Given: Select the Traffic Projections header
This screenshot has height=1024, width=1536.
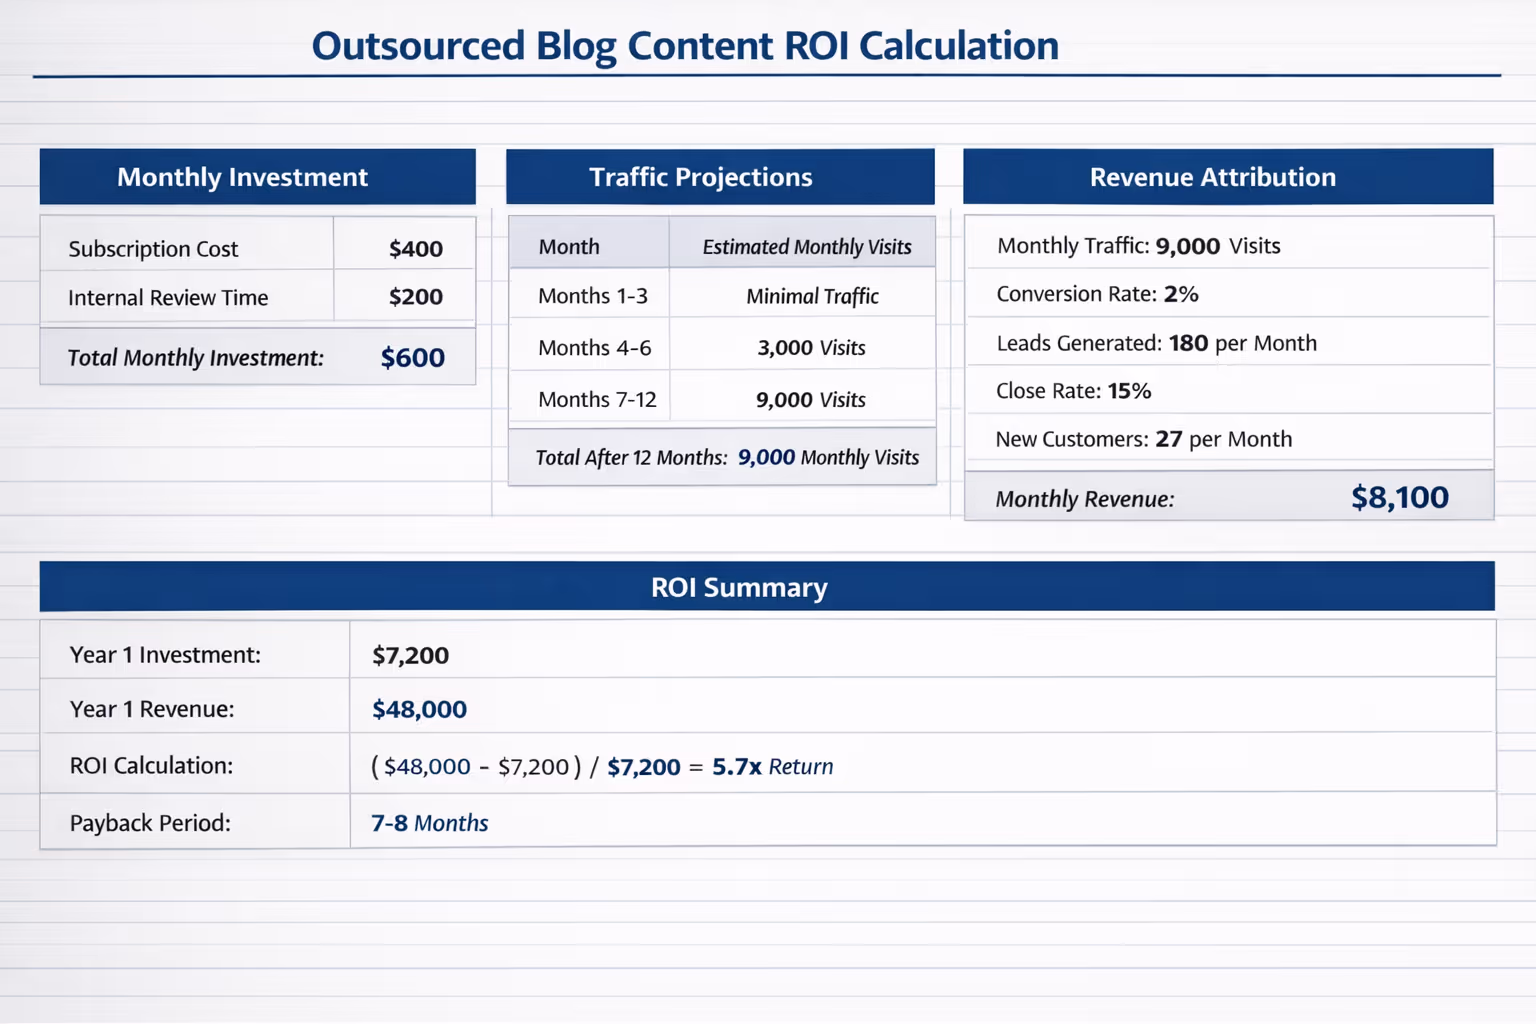Looking at the screenshot, I should point(720,177).
